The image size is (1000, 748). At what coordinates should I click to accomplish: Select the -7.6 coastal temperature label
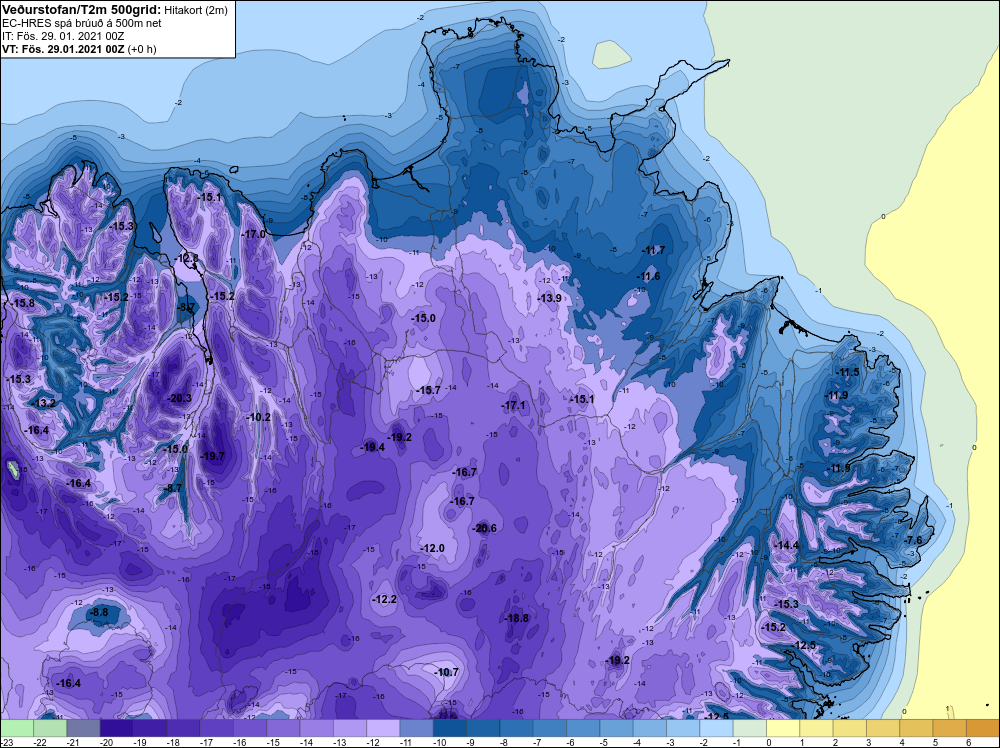tap(913, 540)
